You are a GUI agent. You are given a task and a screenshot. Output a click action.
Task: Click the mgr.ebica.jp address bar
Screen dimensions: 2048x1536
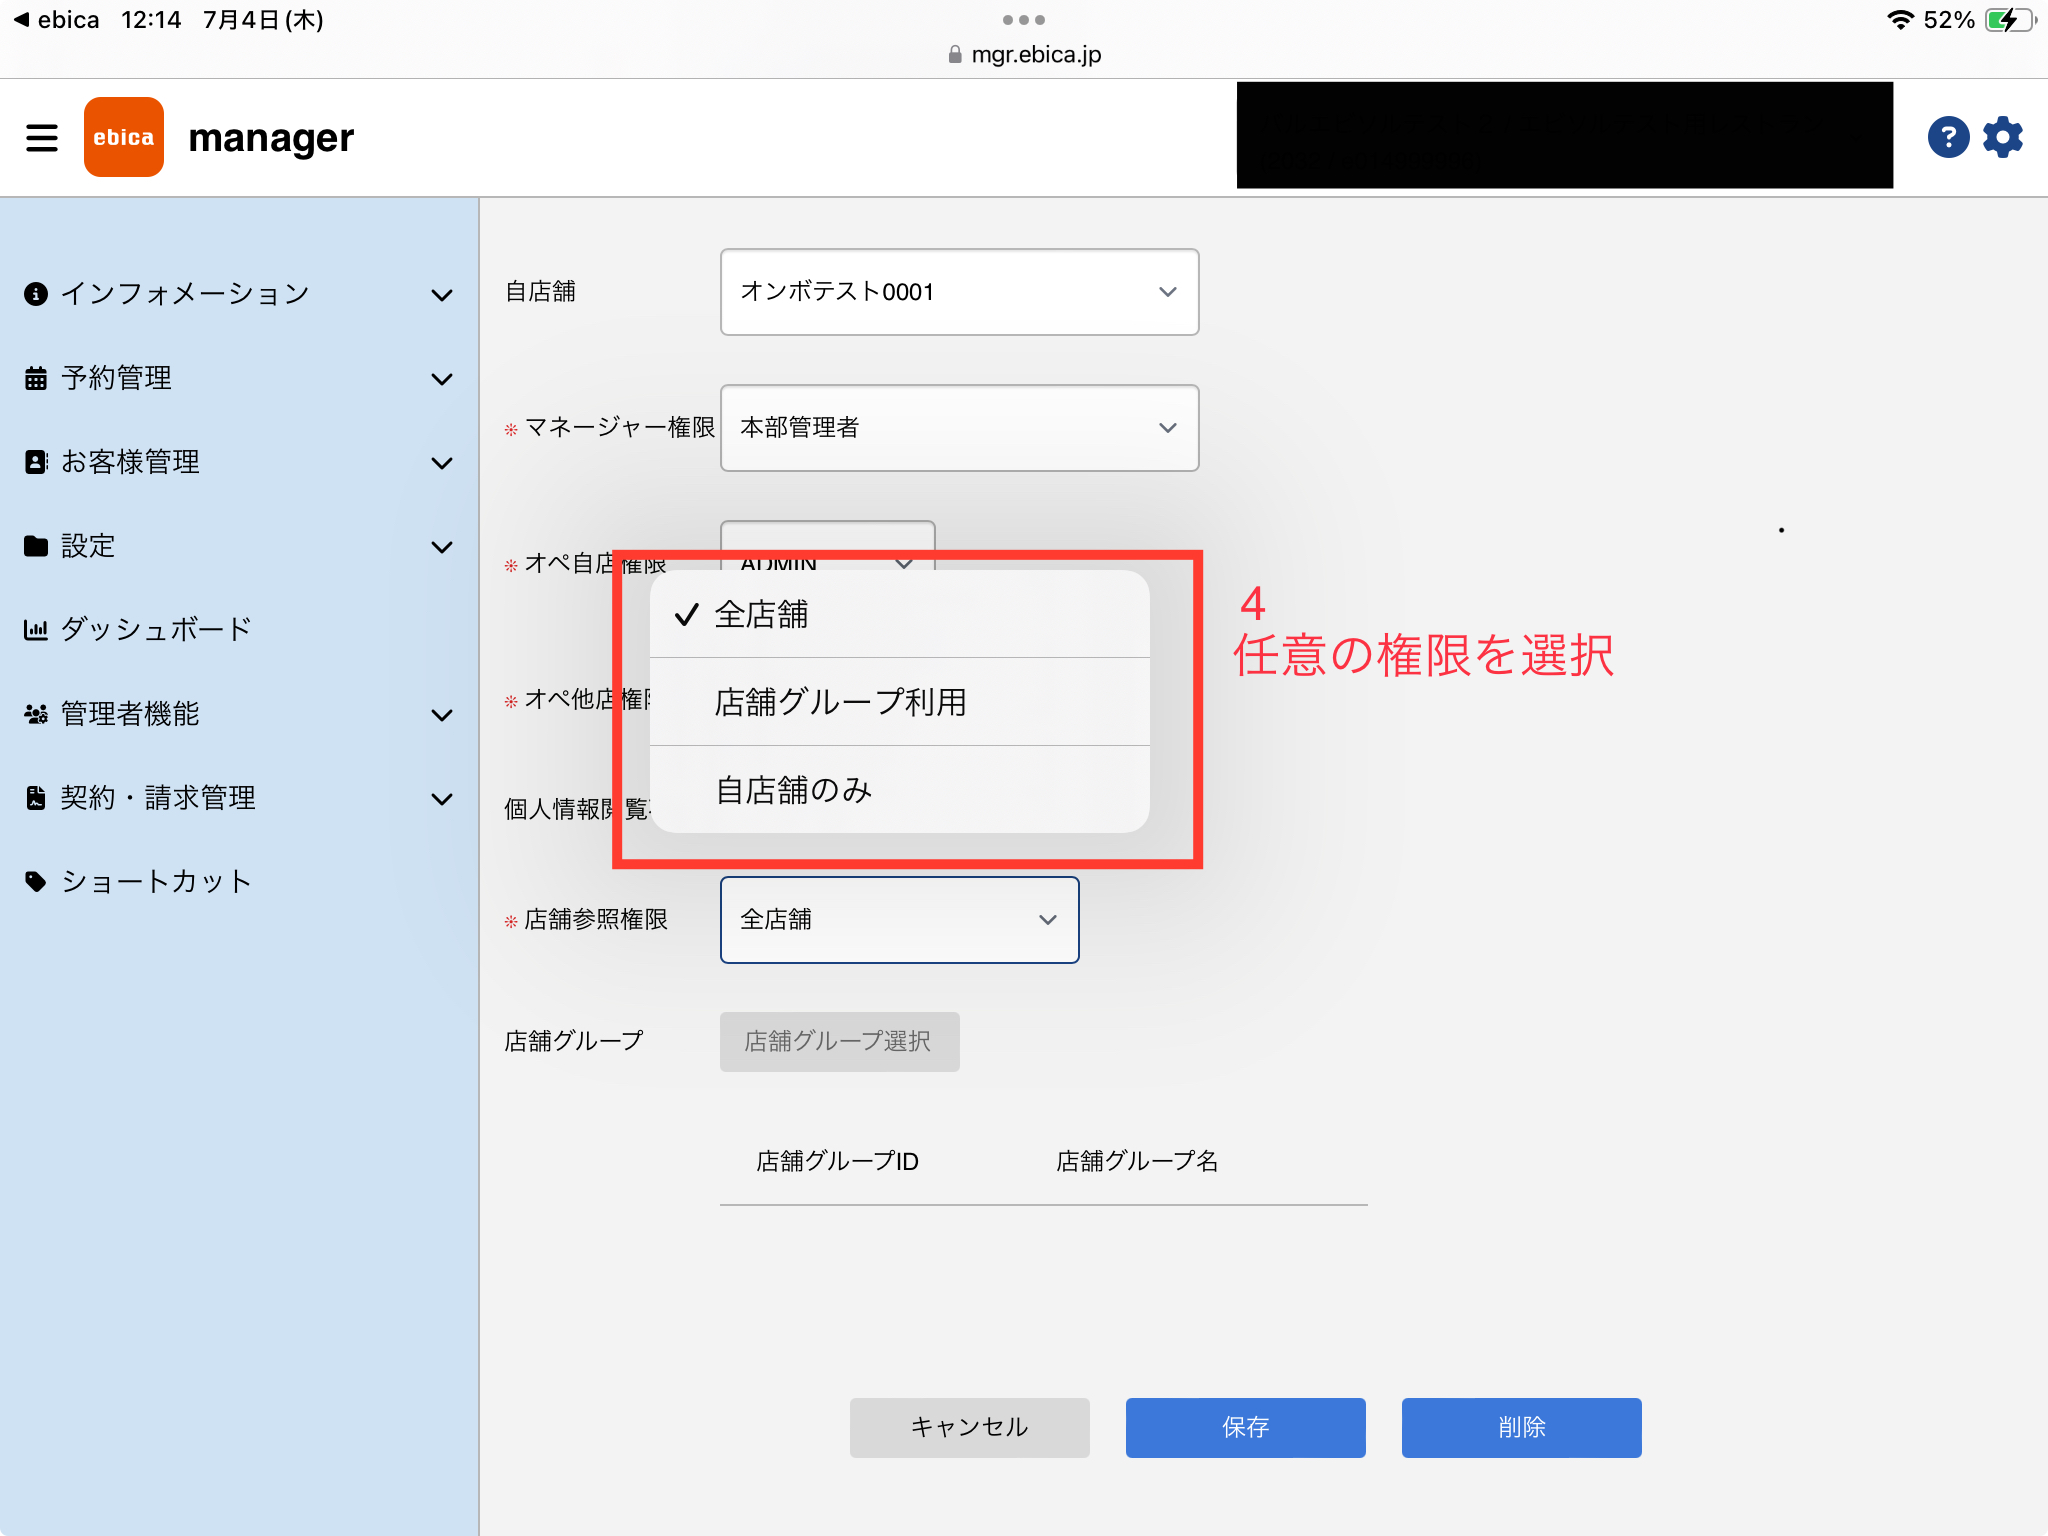tap(1024, 55)
